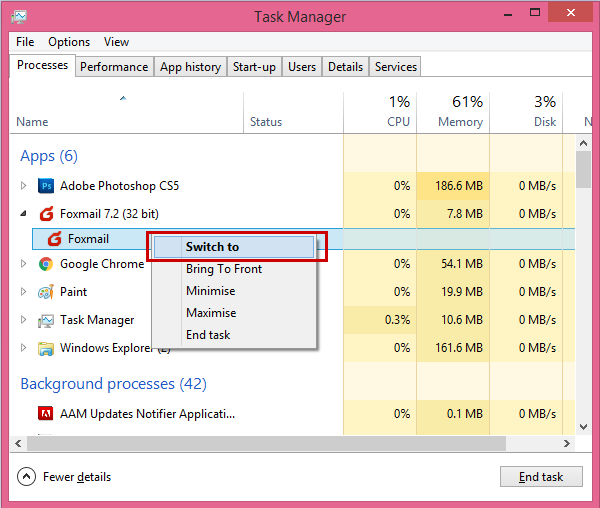Click the Paint app icon

tap(46, 292)
